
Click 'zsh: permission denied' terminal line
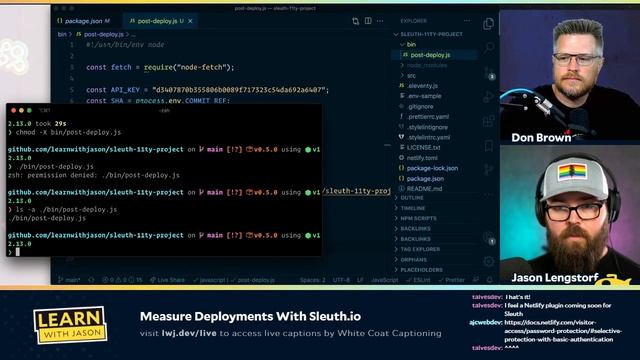[x=93, y=175]
